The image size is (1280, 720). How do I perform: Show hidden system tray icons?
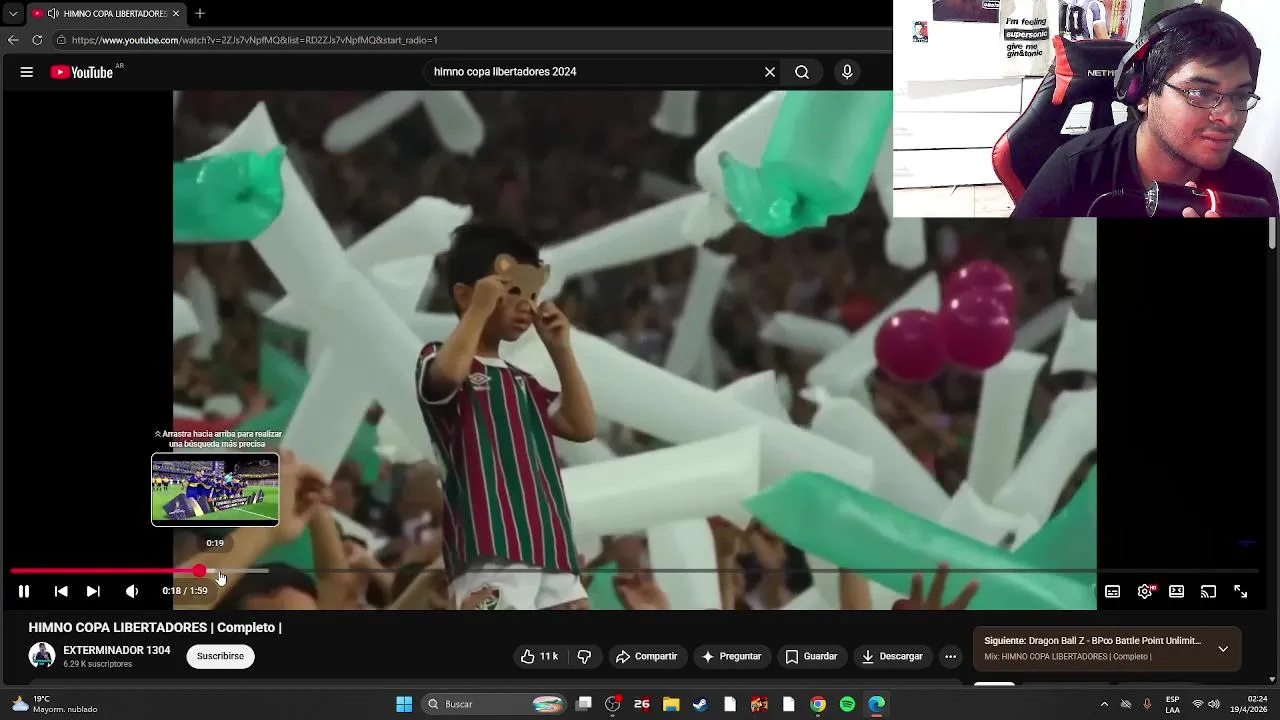pyautogui.click(x=1104, y=704)
